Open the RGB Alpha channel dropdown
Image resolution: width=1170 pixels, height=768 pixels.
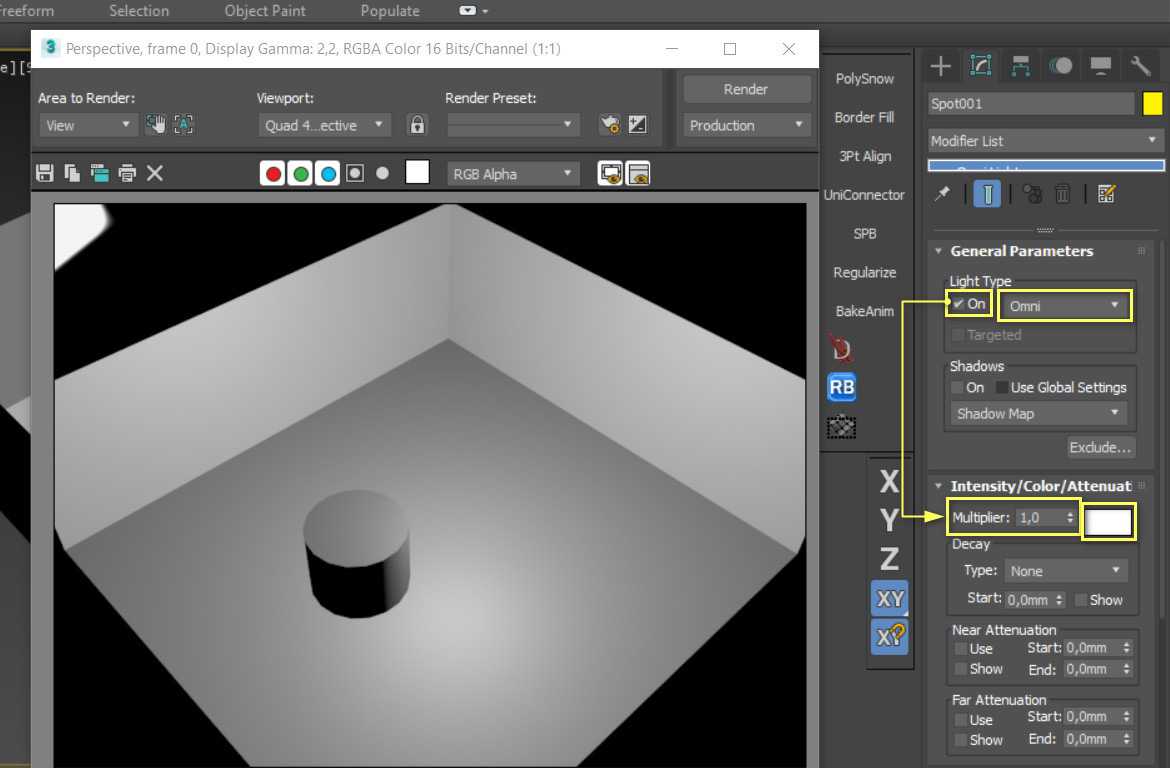click(513, 173)
